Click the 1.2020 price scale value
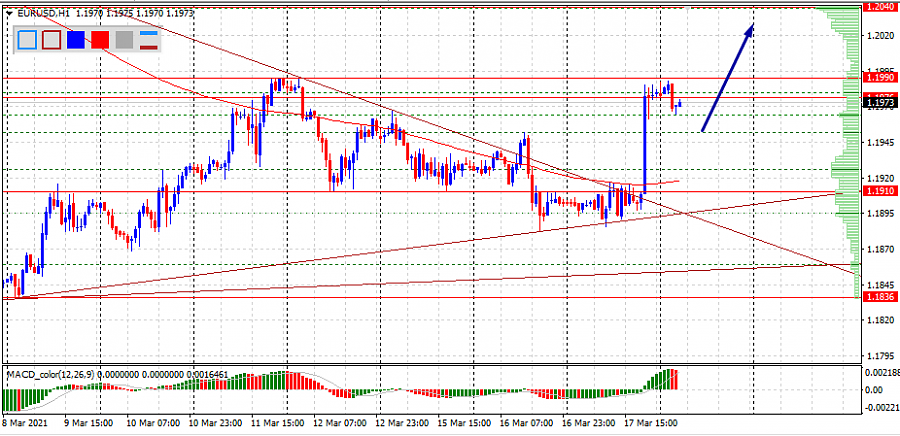Image resolution: width=900 pixels, height=436 pixels. click(883, 36)
